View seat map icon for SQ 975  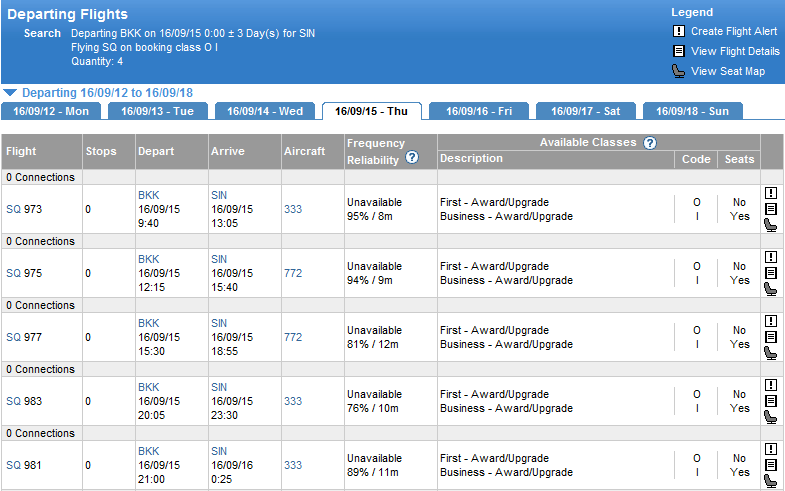pos(771,289)
